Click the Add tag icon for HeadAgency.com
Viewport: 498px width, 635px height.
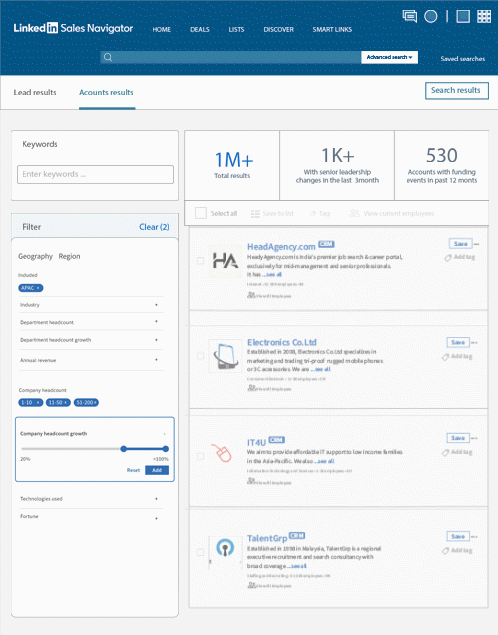click(x=448, y=258)
